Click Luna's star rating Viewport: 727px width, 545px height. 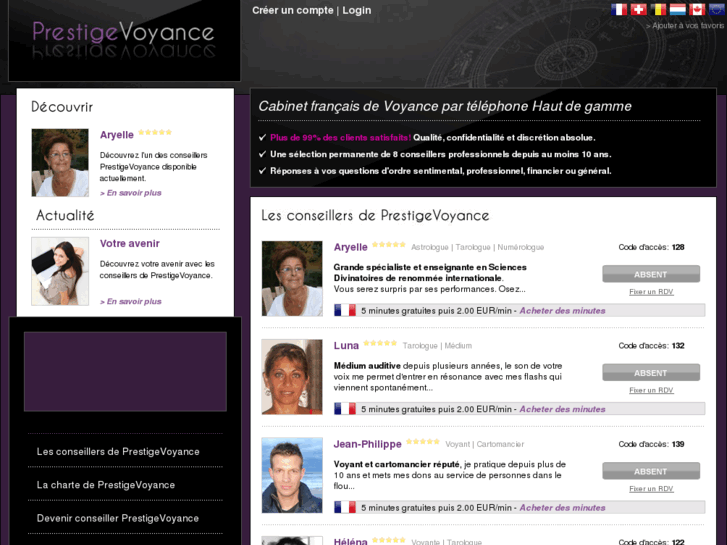pyautogui.click(x=380, y=343)
